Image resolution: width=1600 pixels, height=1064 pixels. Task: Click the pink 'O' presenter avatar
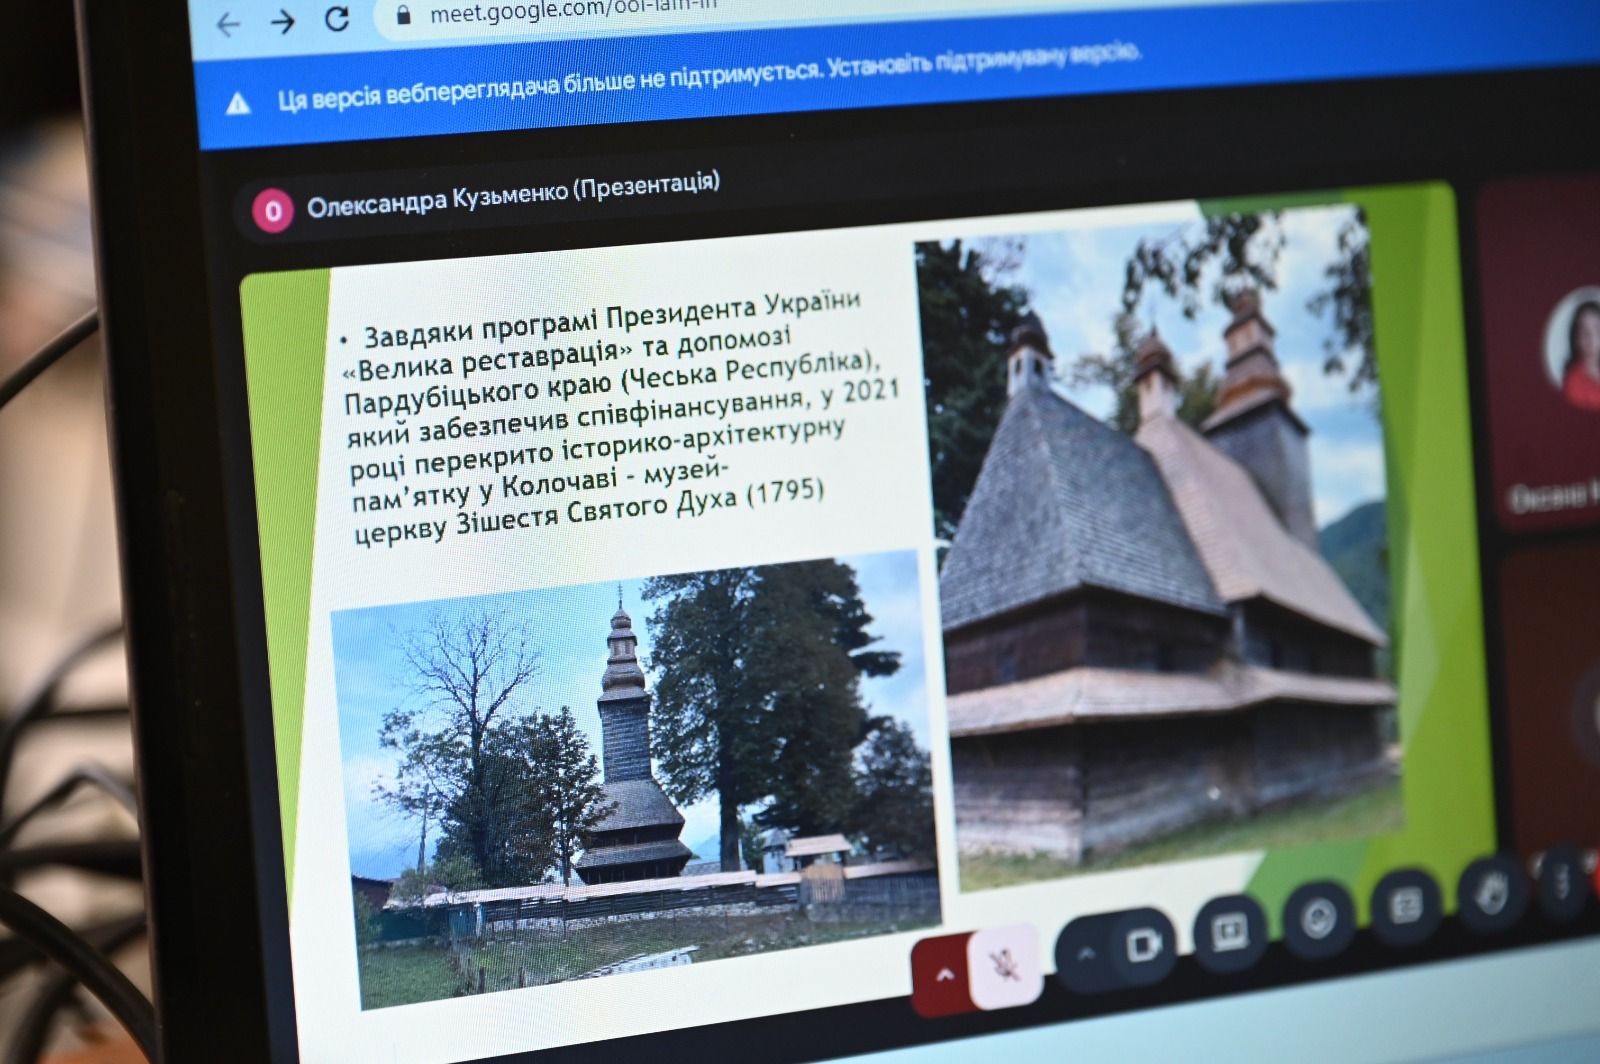pos(272,211)
